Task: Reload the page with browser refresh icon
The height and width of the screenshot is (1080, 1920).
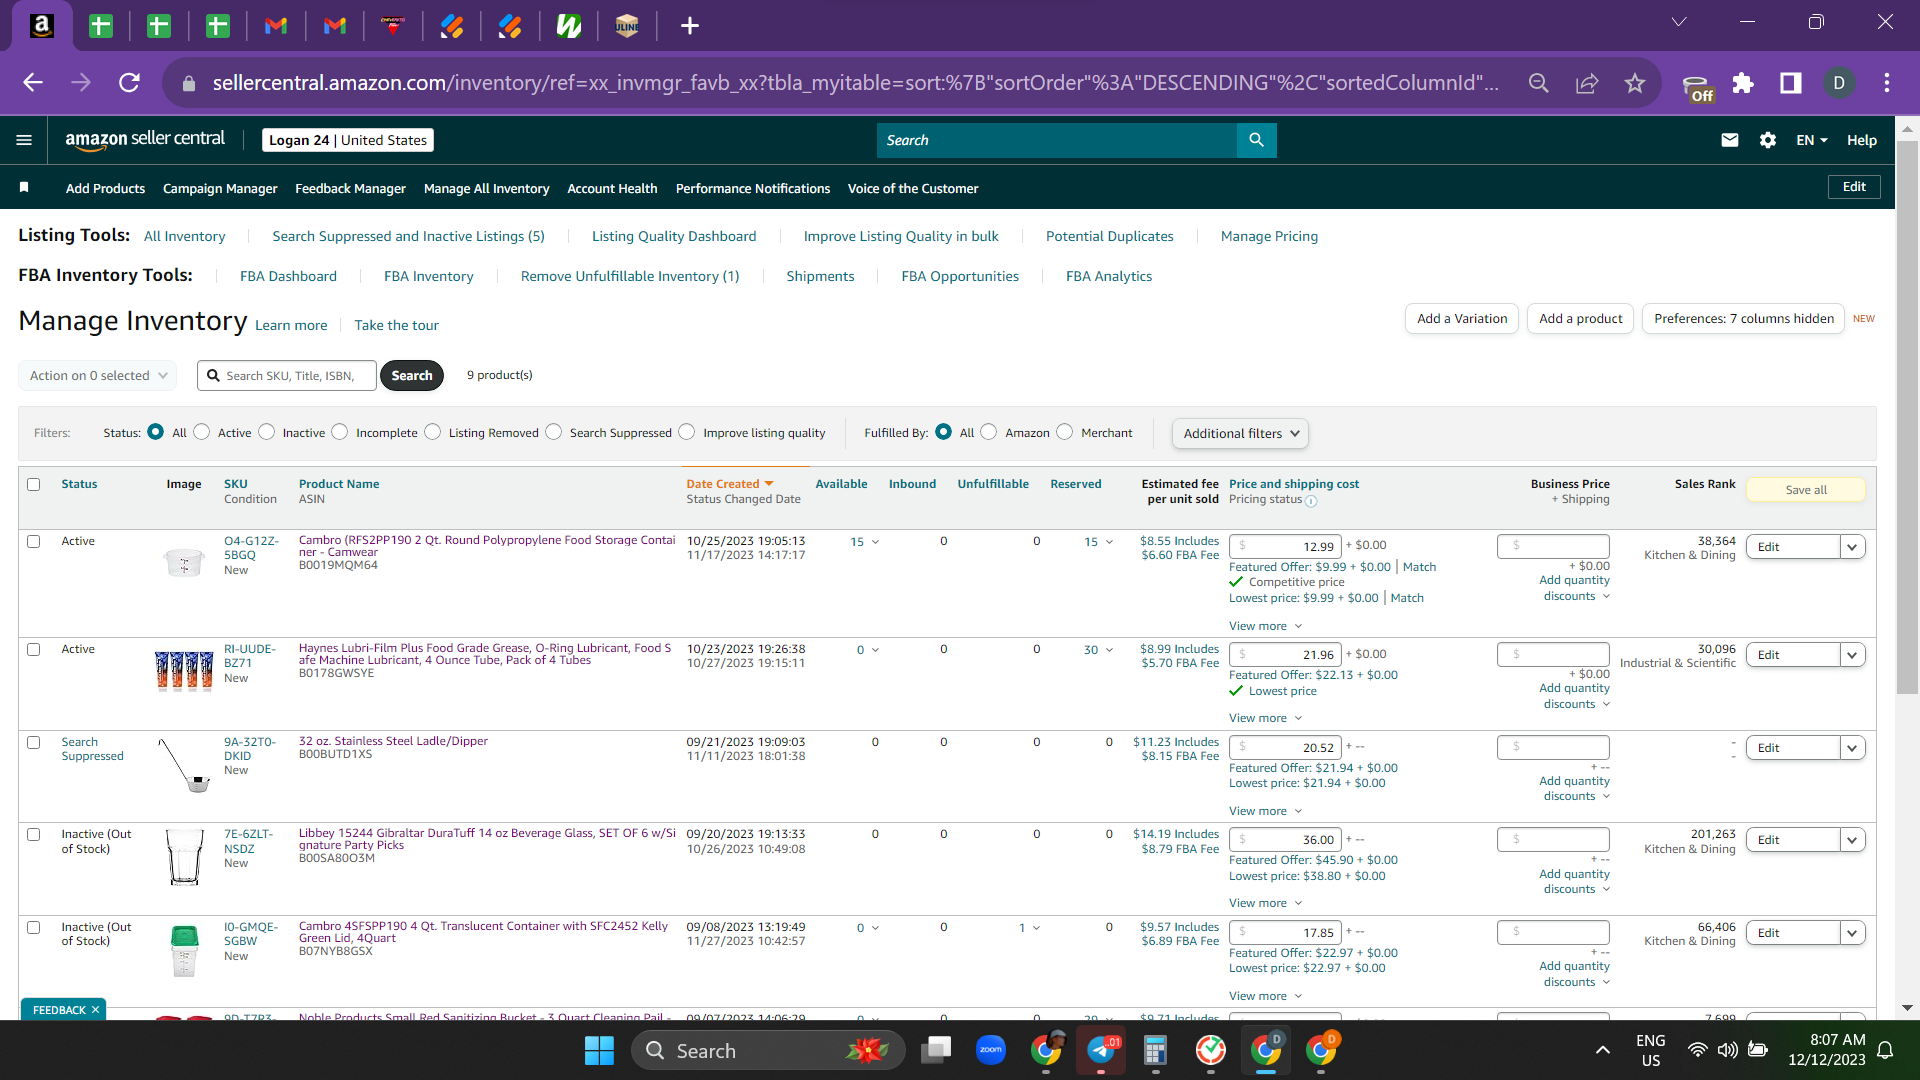Action: coord(129,83)
